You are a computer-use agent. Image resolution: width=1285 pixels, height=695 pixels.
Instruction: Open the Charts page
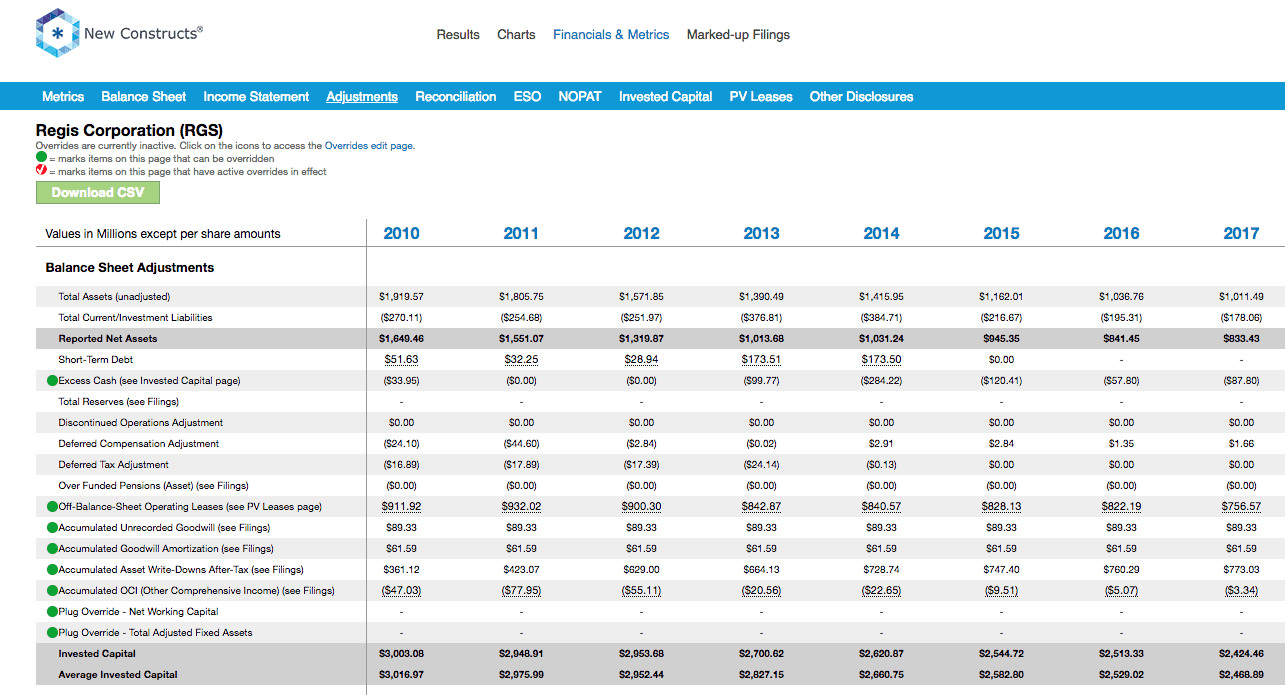[x=516, y=35]
